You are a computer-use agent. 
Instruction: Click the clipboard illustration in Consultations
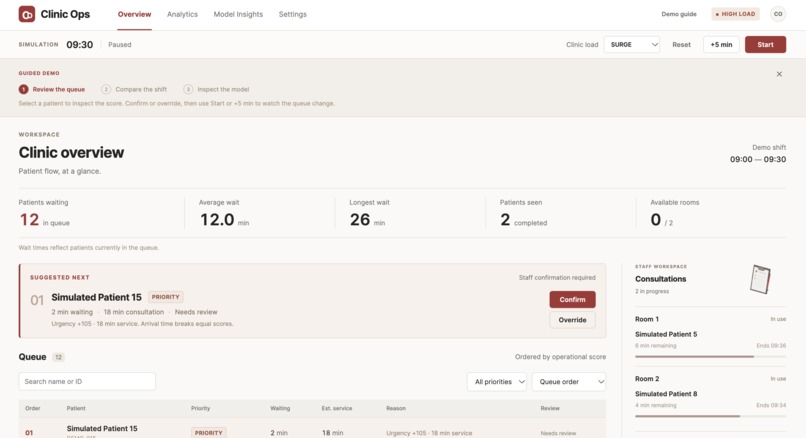[760, 279]
